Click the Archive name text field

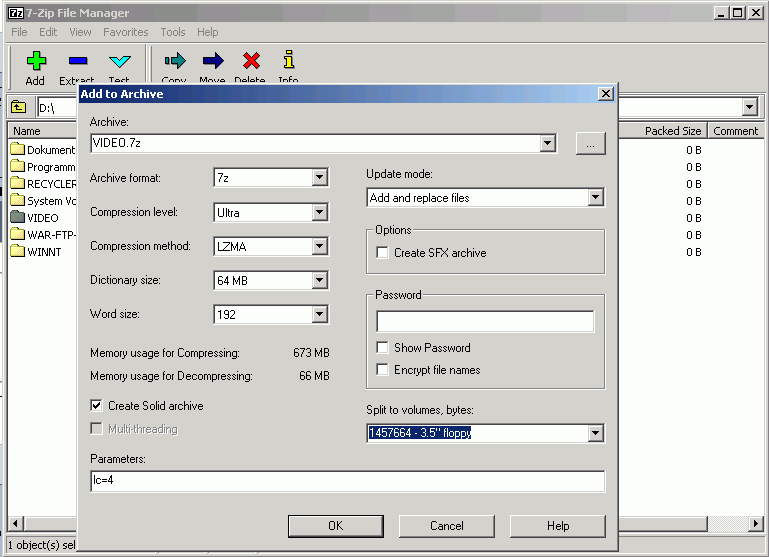(315, 143)
